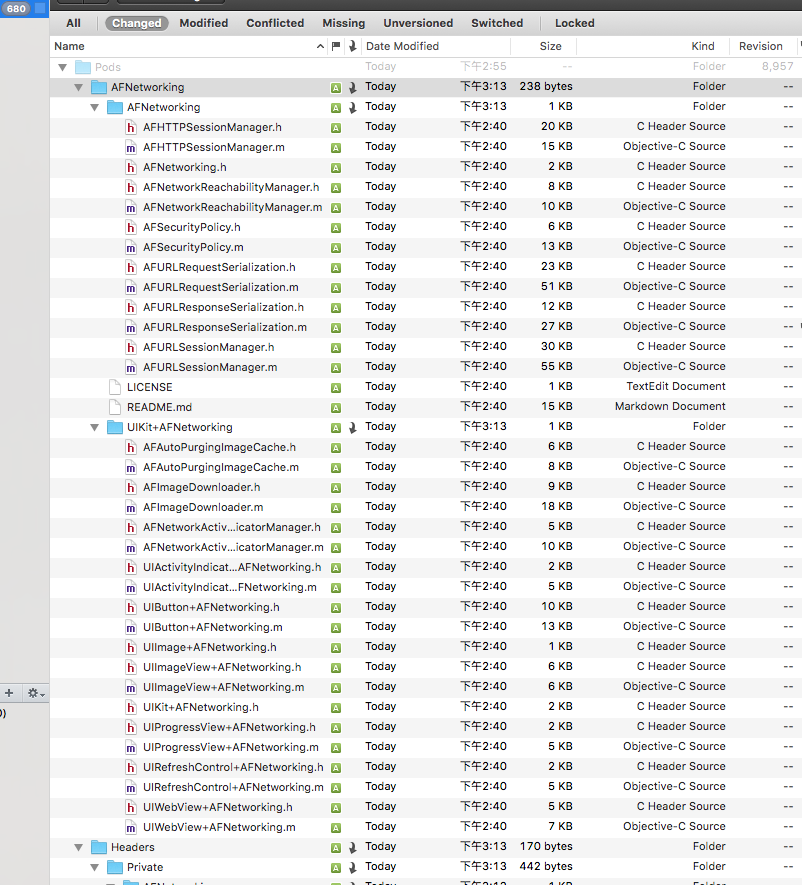This screenshot has height=885, width=802.
Task: Collapse the nested AFNetworking subfolder
Action: tap(94, 108)
